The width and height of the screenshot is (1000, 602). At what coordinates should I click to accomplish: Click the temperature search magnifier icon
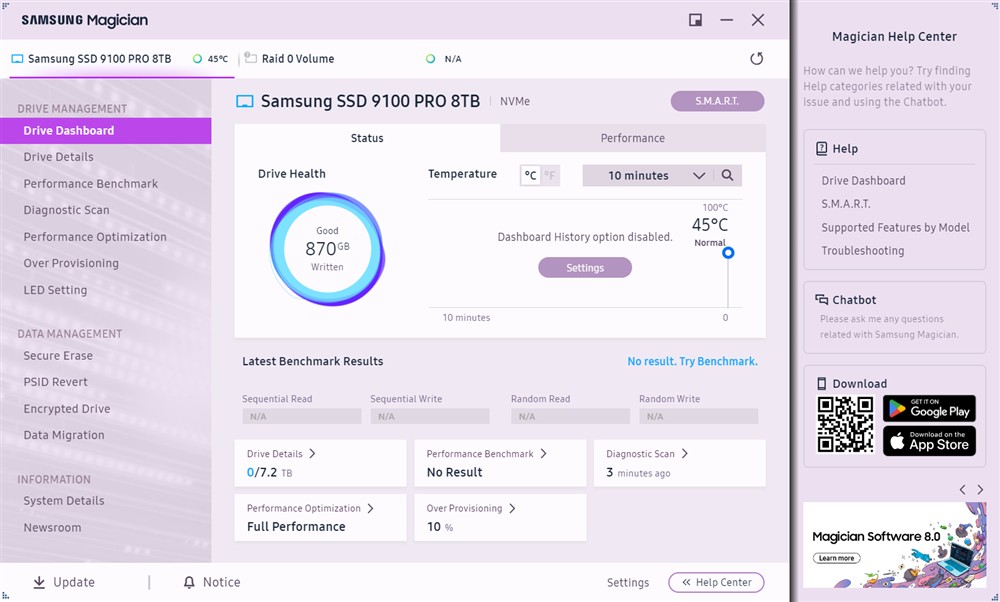pos(727,176)
